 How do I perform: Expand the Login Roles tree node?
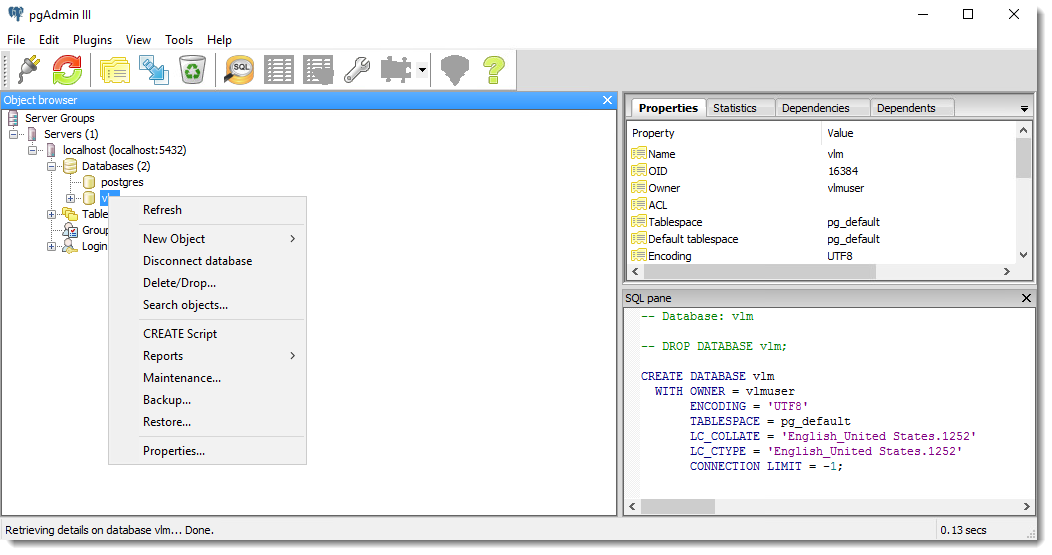[51, 247]
